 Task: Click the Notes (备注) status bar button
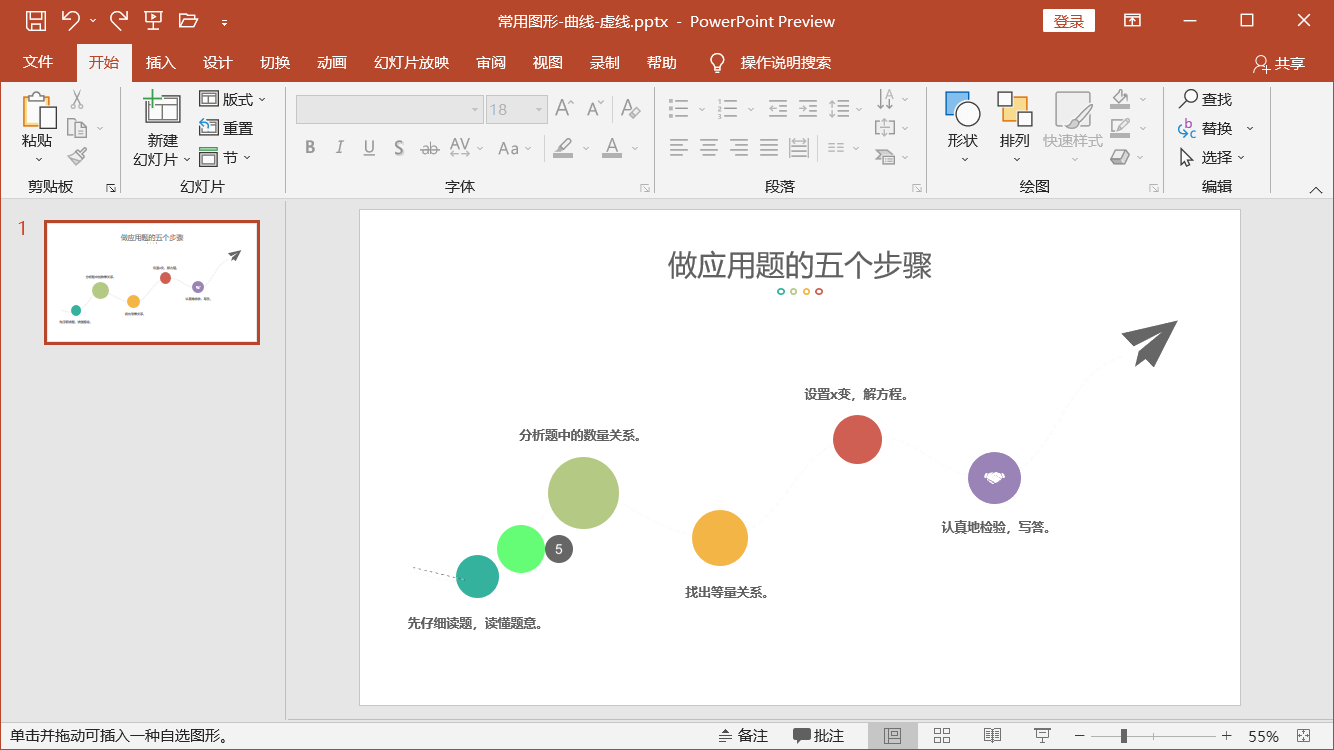point(743,736)
